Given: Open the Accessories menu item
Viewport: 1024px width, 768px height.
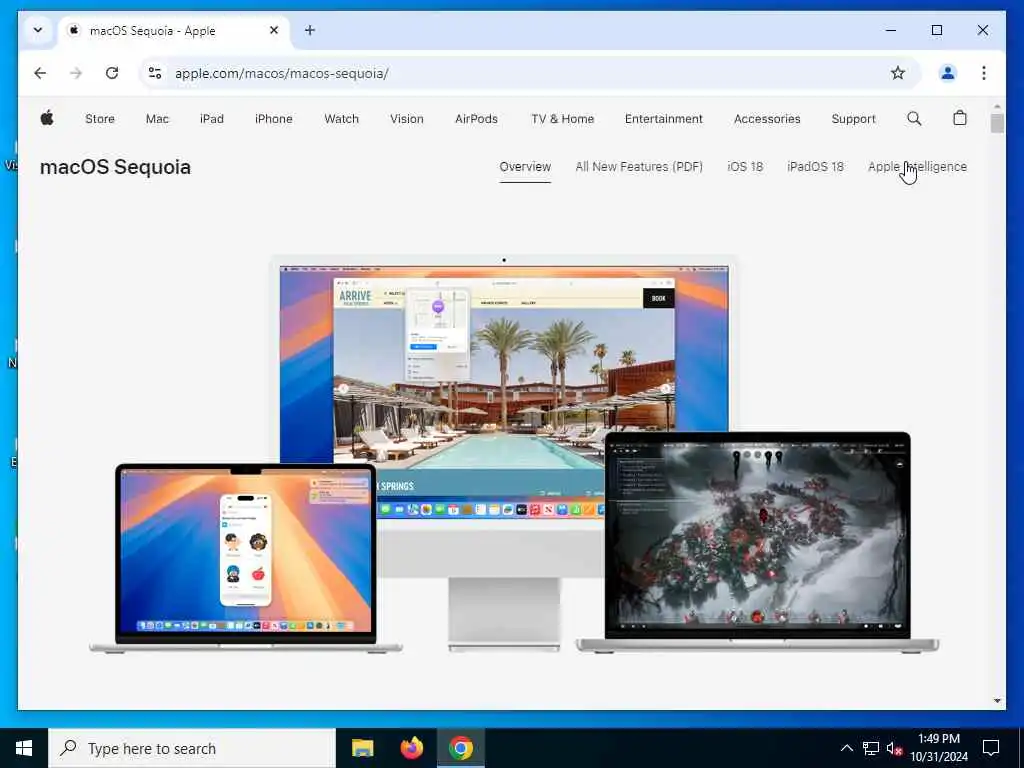Looking at the screenshot, I should pyautogui.click(x=767, y=119).
